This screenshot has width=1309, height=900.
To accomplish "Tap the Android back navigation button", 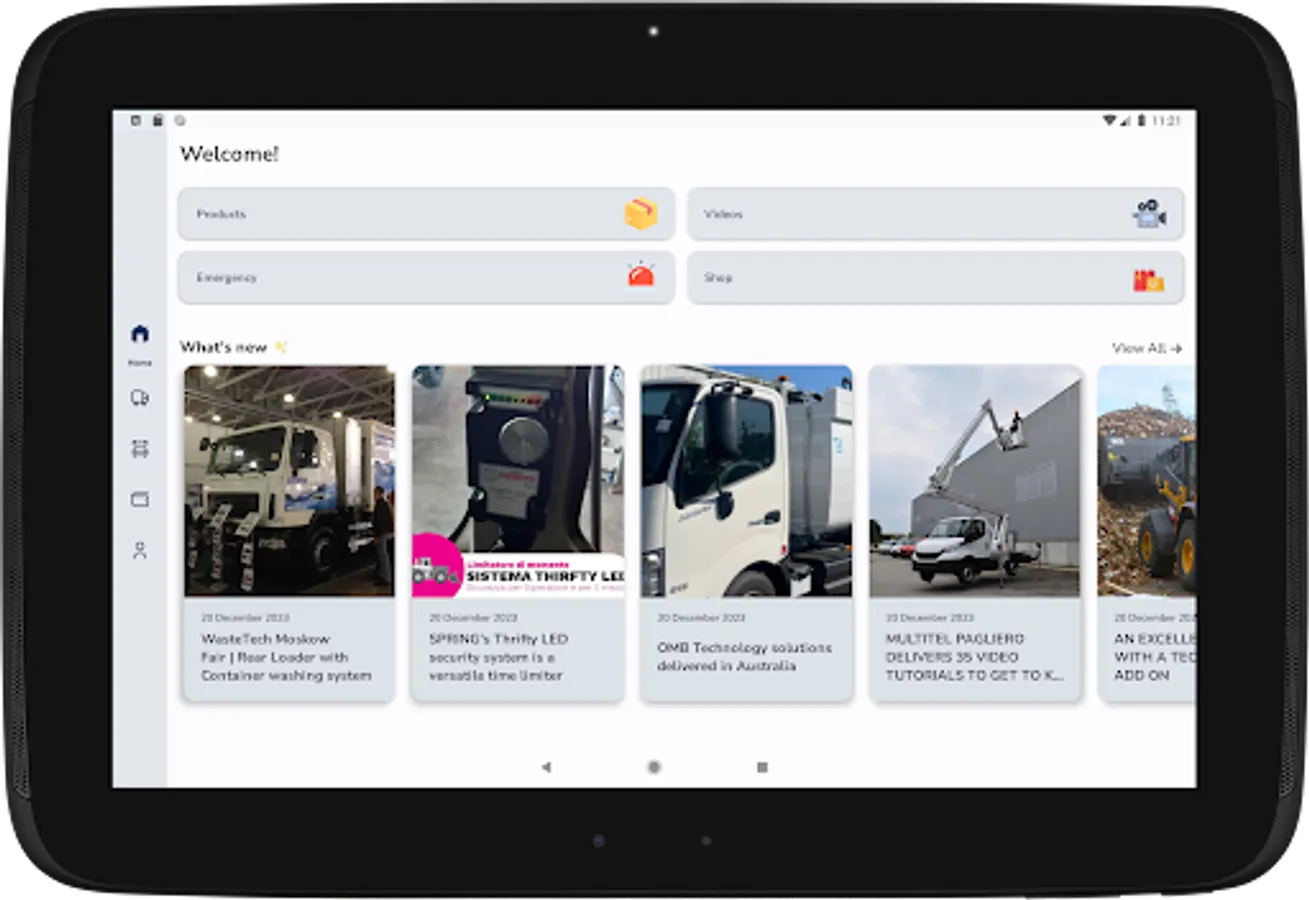I will [x=546, y=765].
